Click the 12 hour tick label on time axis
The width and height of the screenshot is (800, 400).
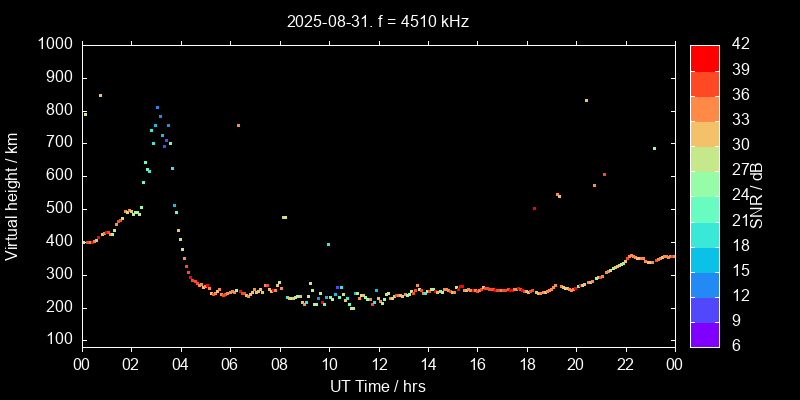tap(378, 364)
